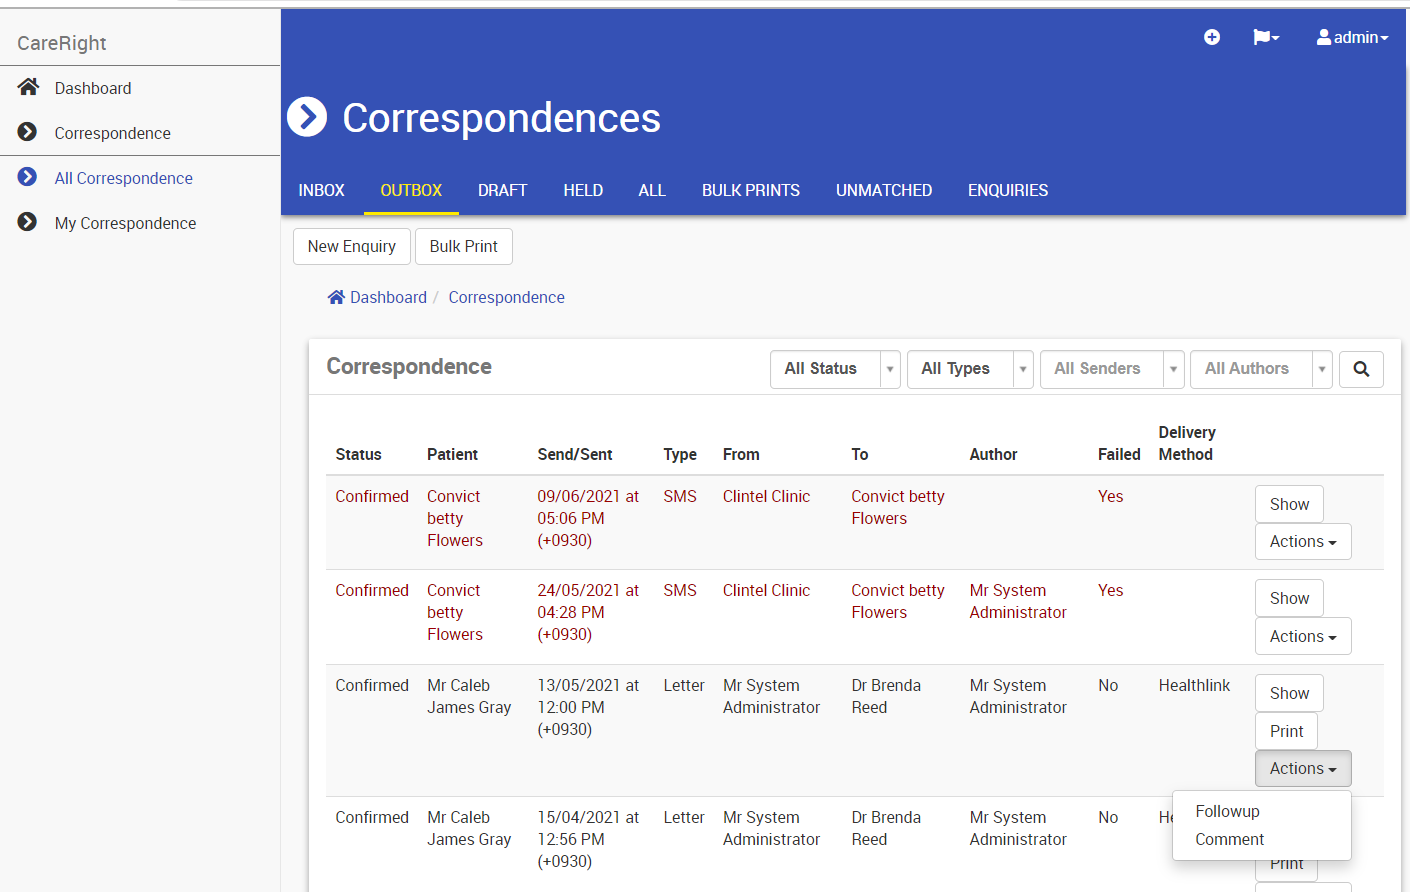Show the 09/06/2021 SMS correspondence

point(1289,504)
